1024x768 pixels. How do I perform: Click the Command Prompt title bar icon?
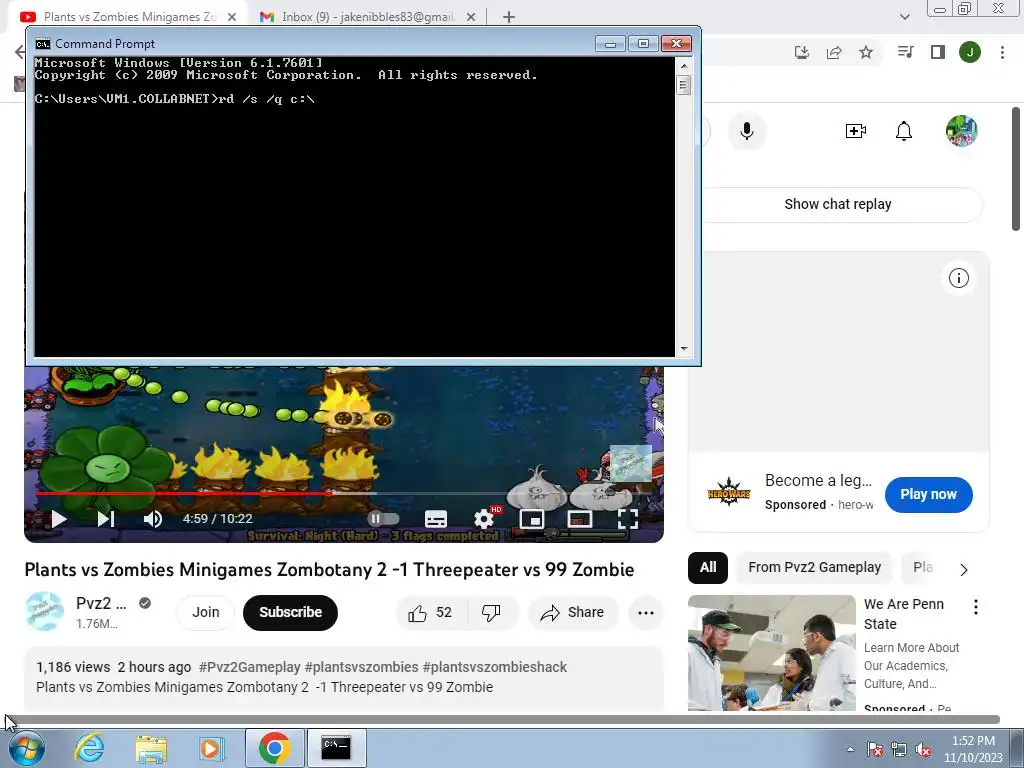42,44
